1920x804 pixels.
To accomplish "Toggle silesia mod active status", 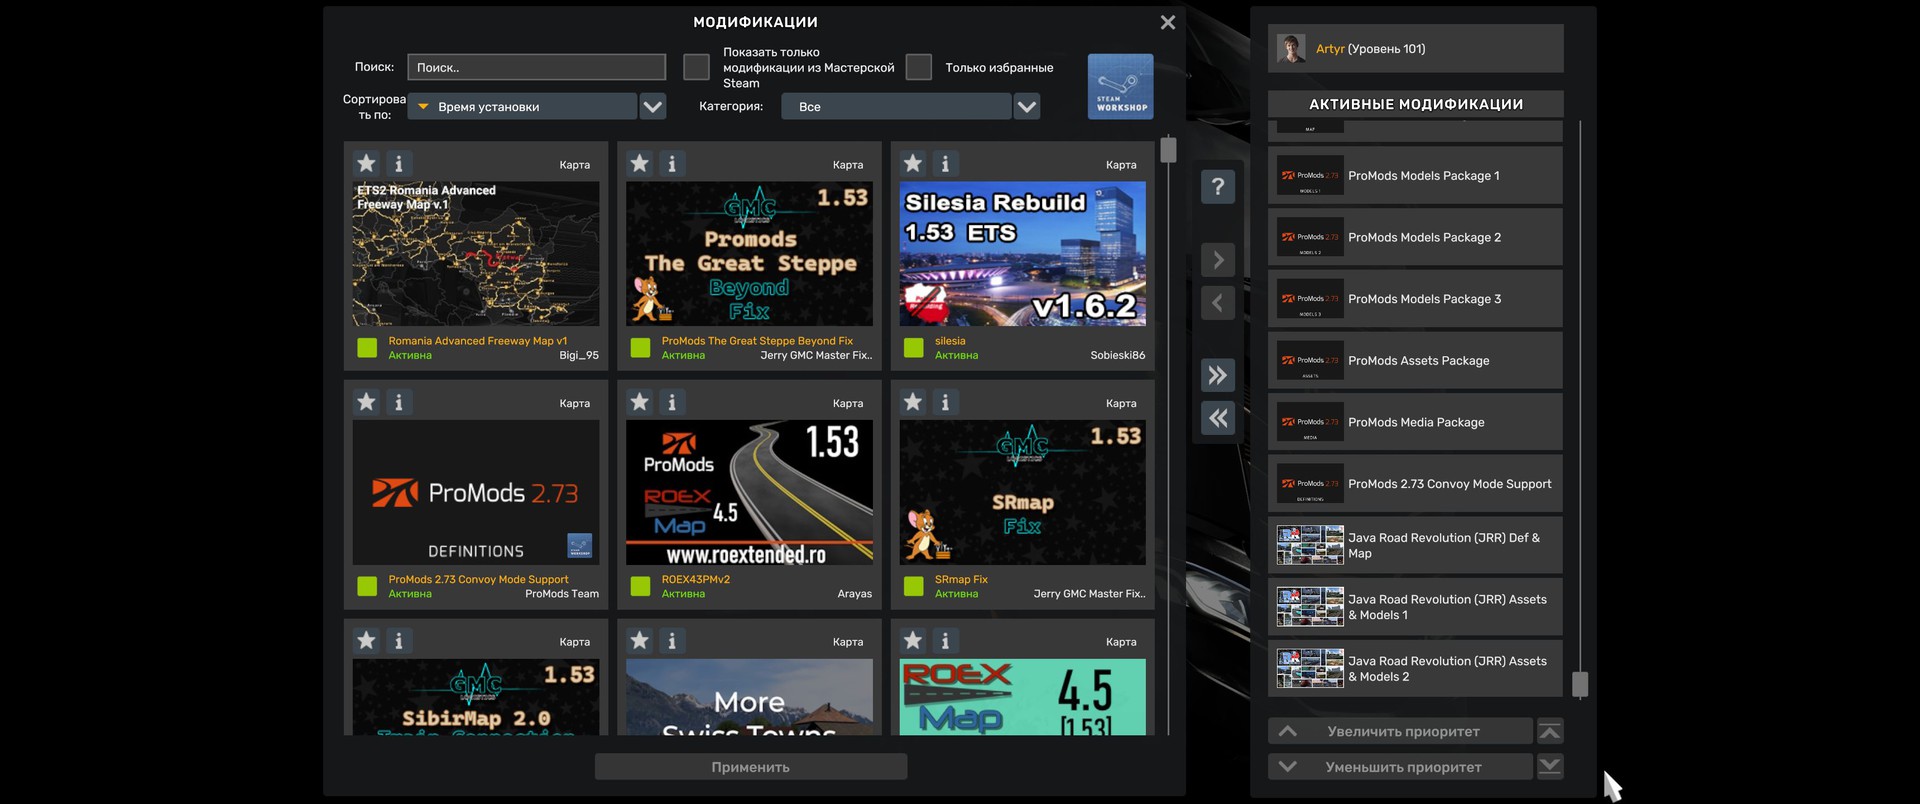I will (913, 348).
